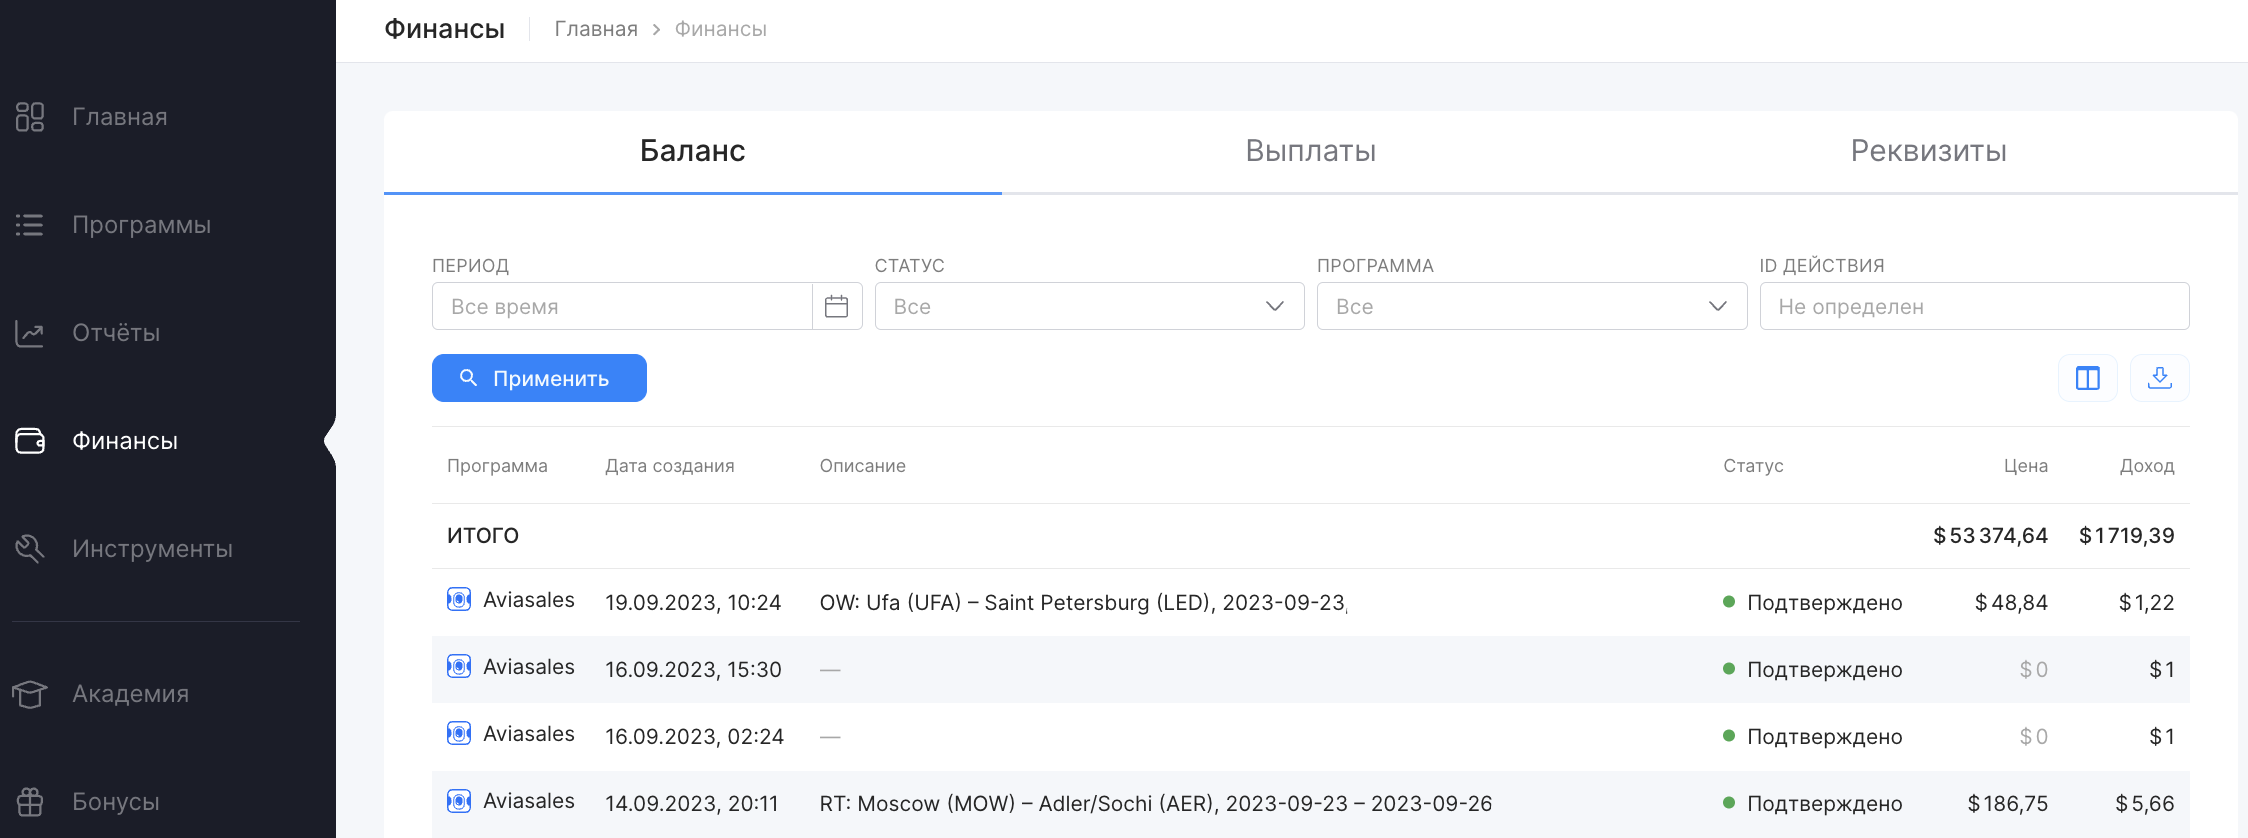Click the Инструменты wrench icon
Screen dimensions: 2248x838
pyautogui.click(x=30, y=549)
